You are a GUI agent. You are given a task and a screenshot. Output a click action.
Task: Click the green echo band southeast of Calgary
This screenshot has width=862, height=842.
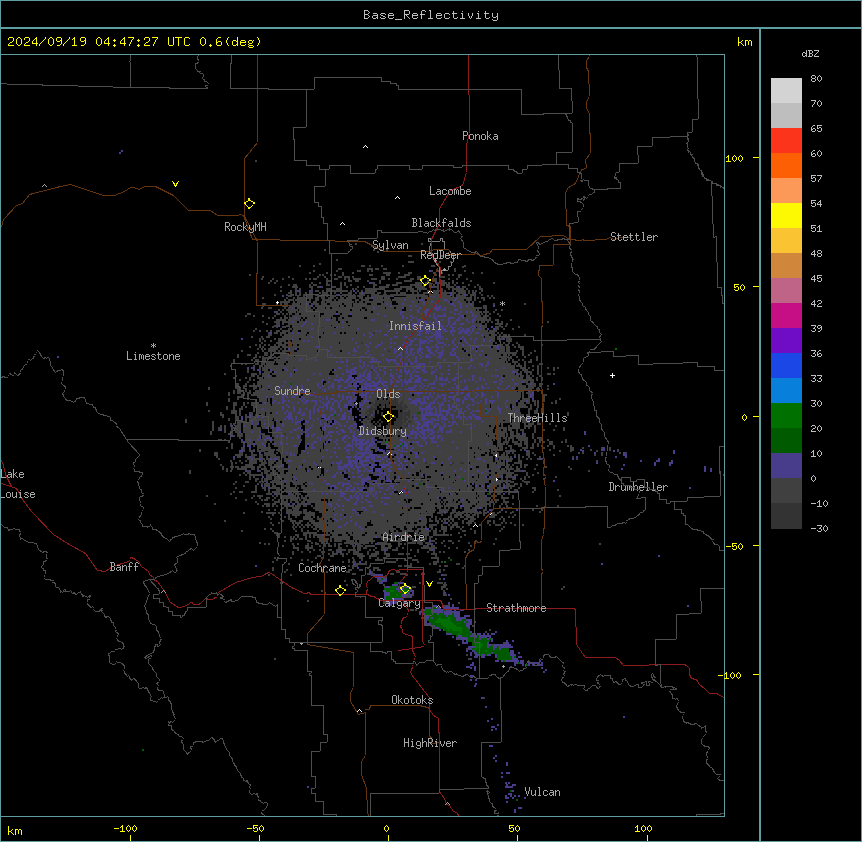coord(467,635)
